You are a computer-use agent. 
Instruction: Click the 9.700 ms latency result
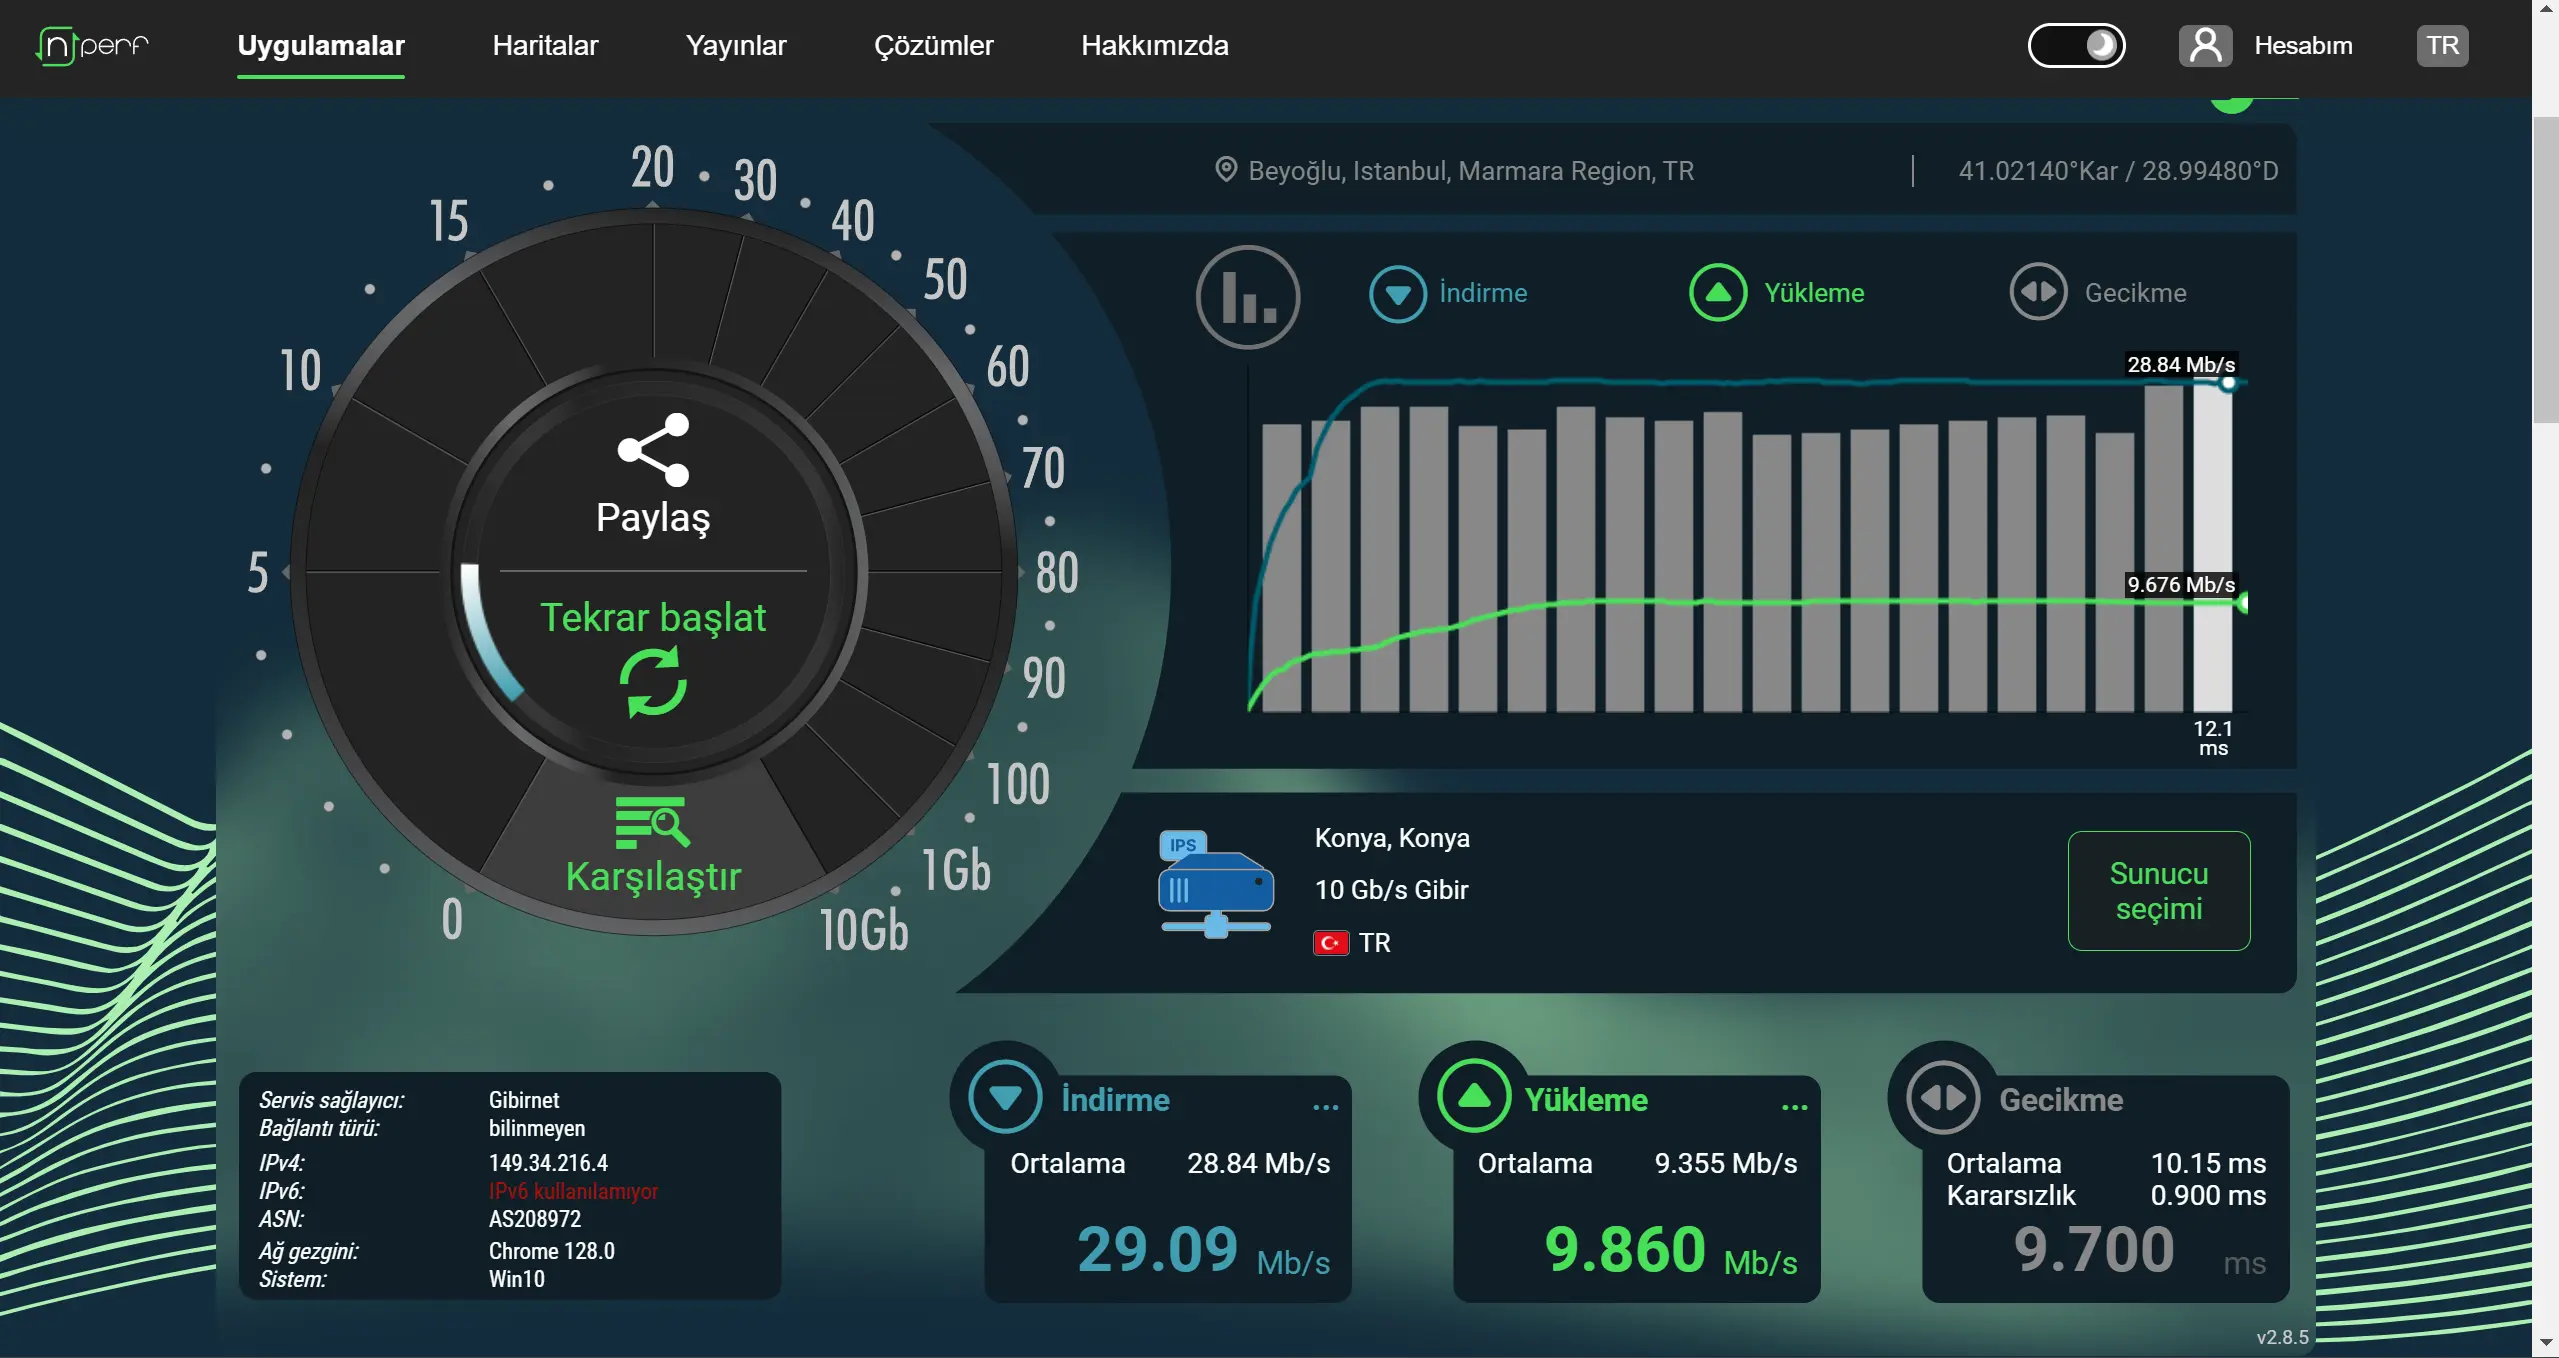(2139, 1250)
